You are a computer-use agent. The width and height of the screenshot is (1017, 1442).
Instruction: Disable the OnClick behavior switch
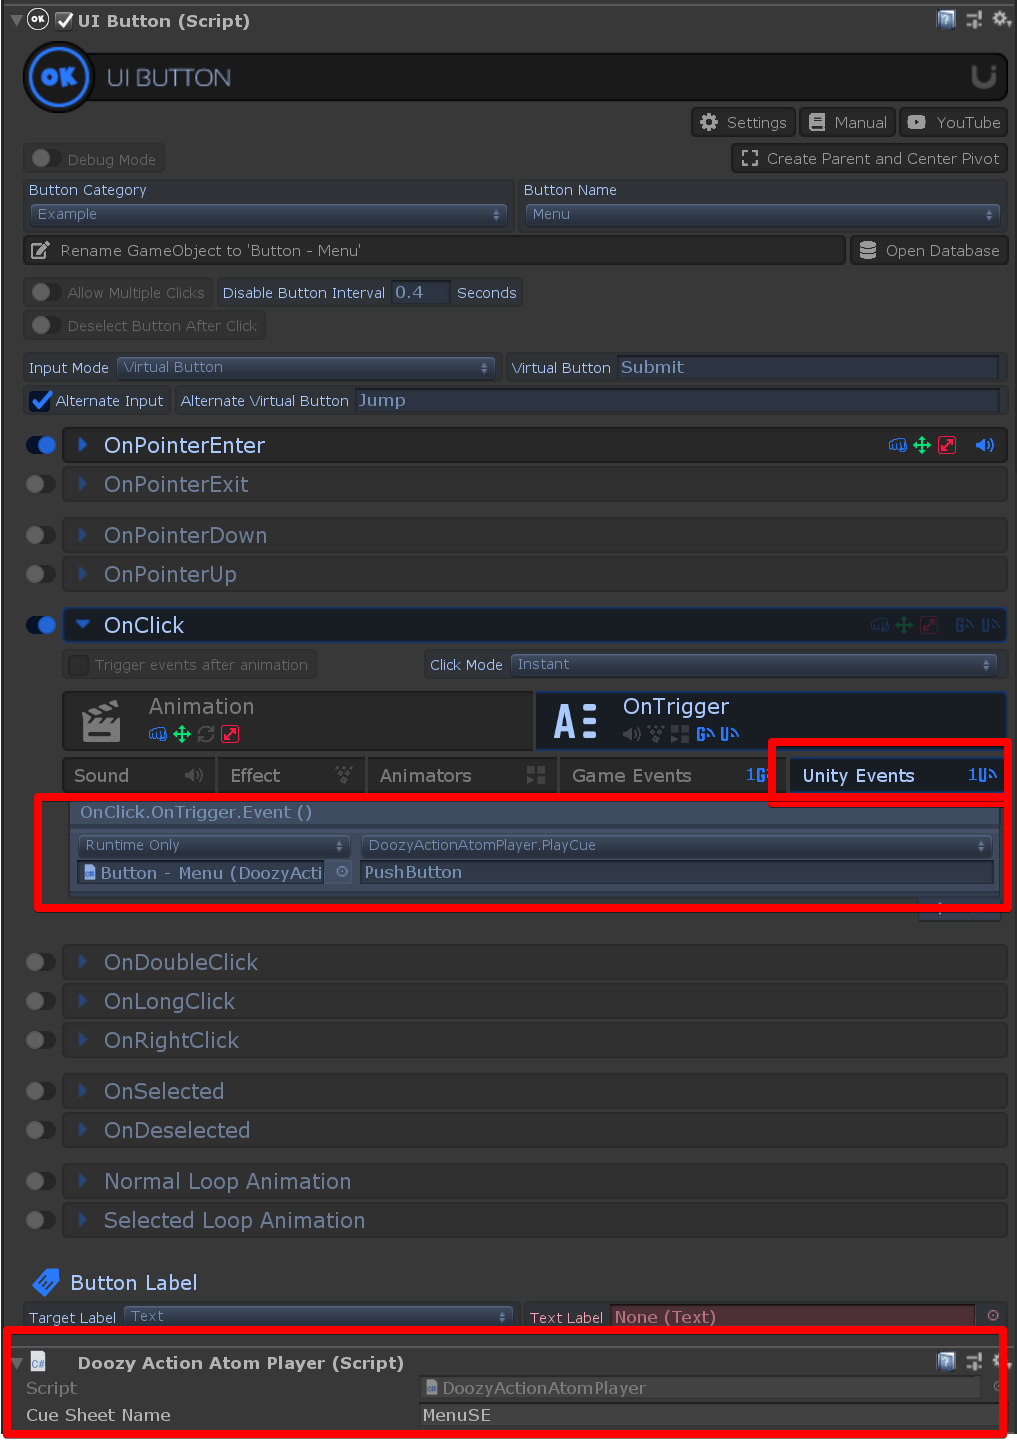point(42,626)
